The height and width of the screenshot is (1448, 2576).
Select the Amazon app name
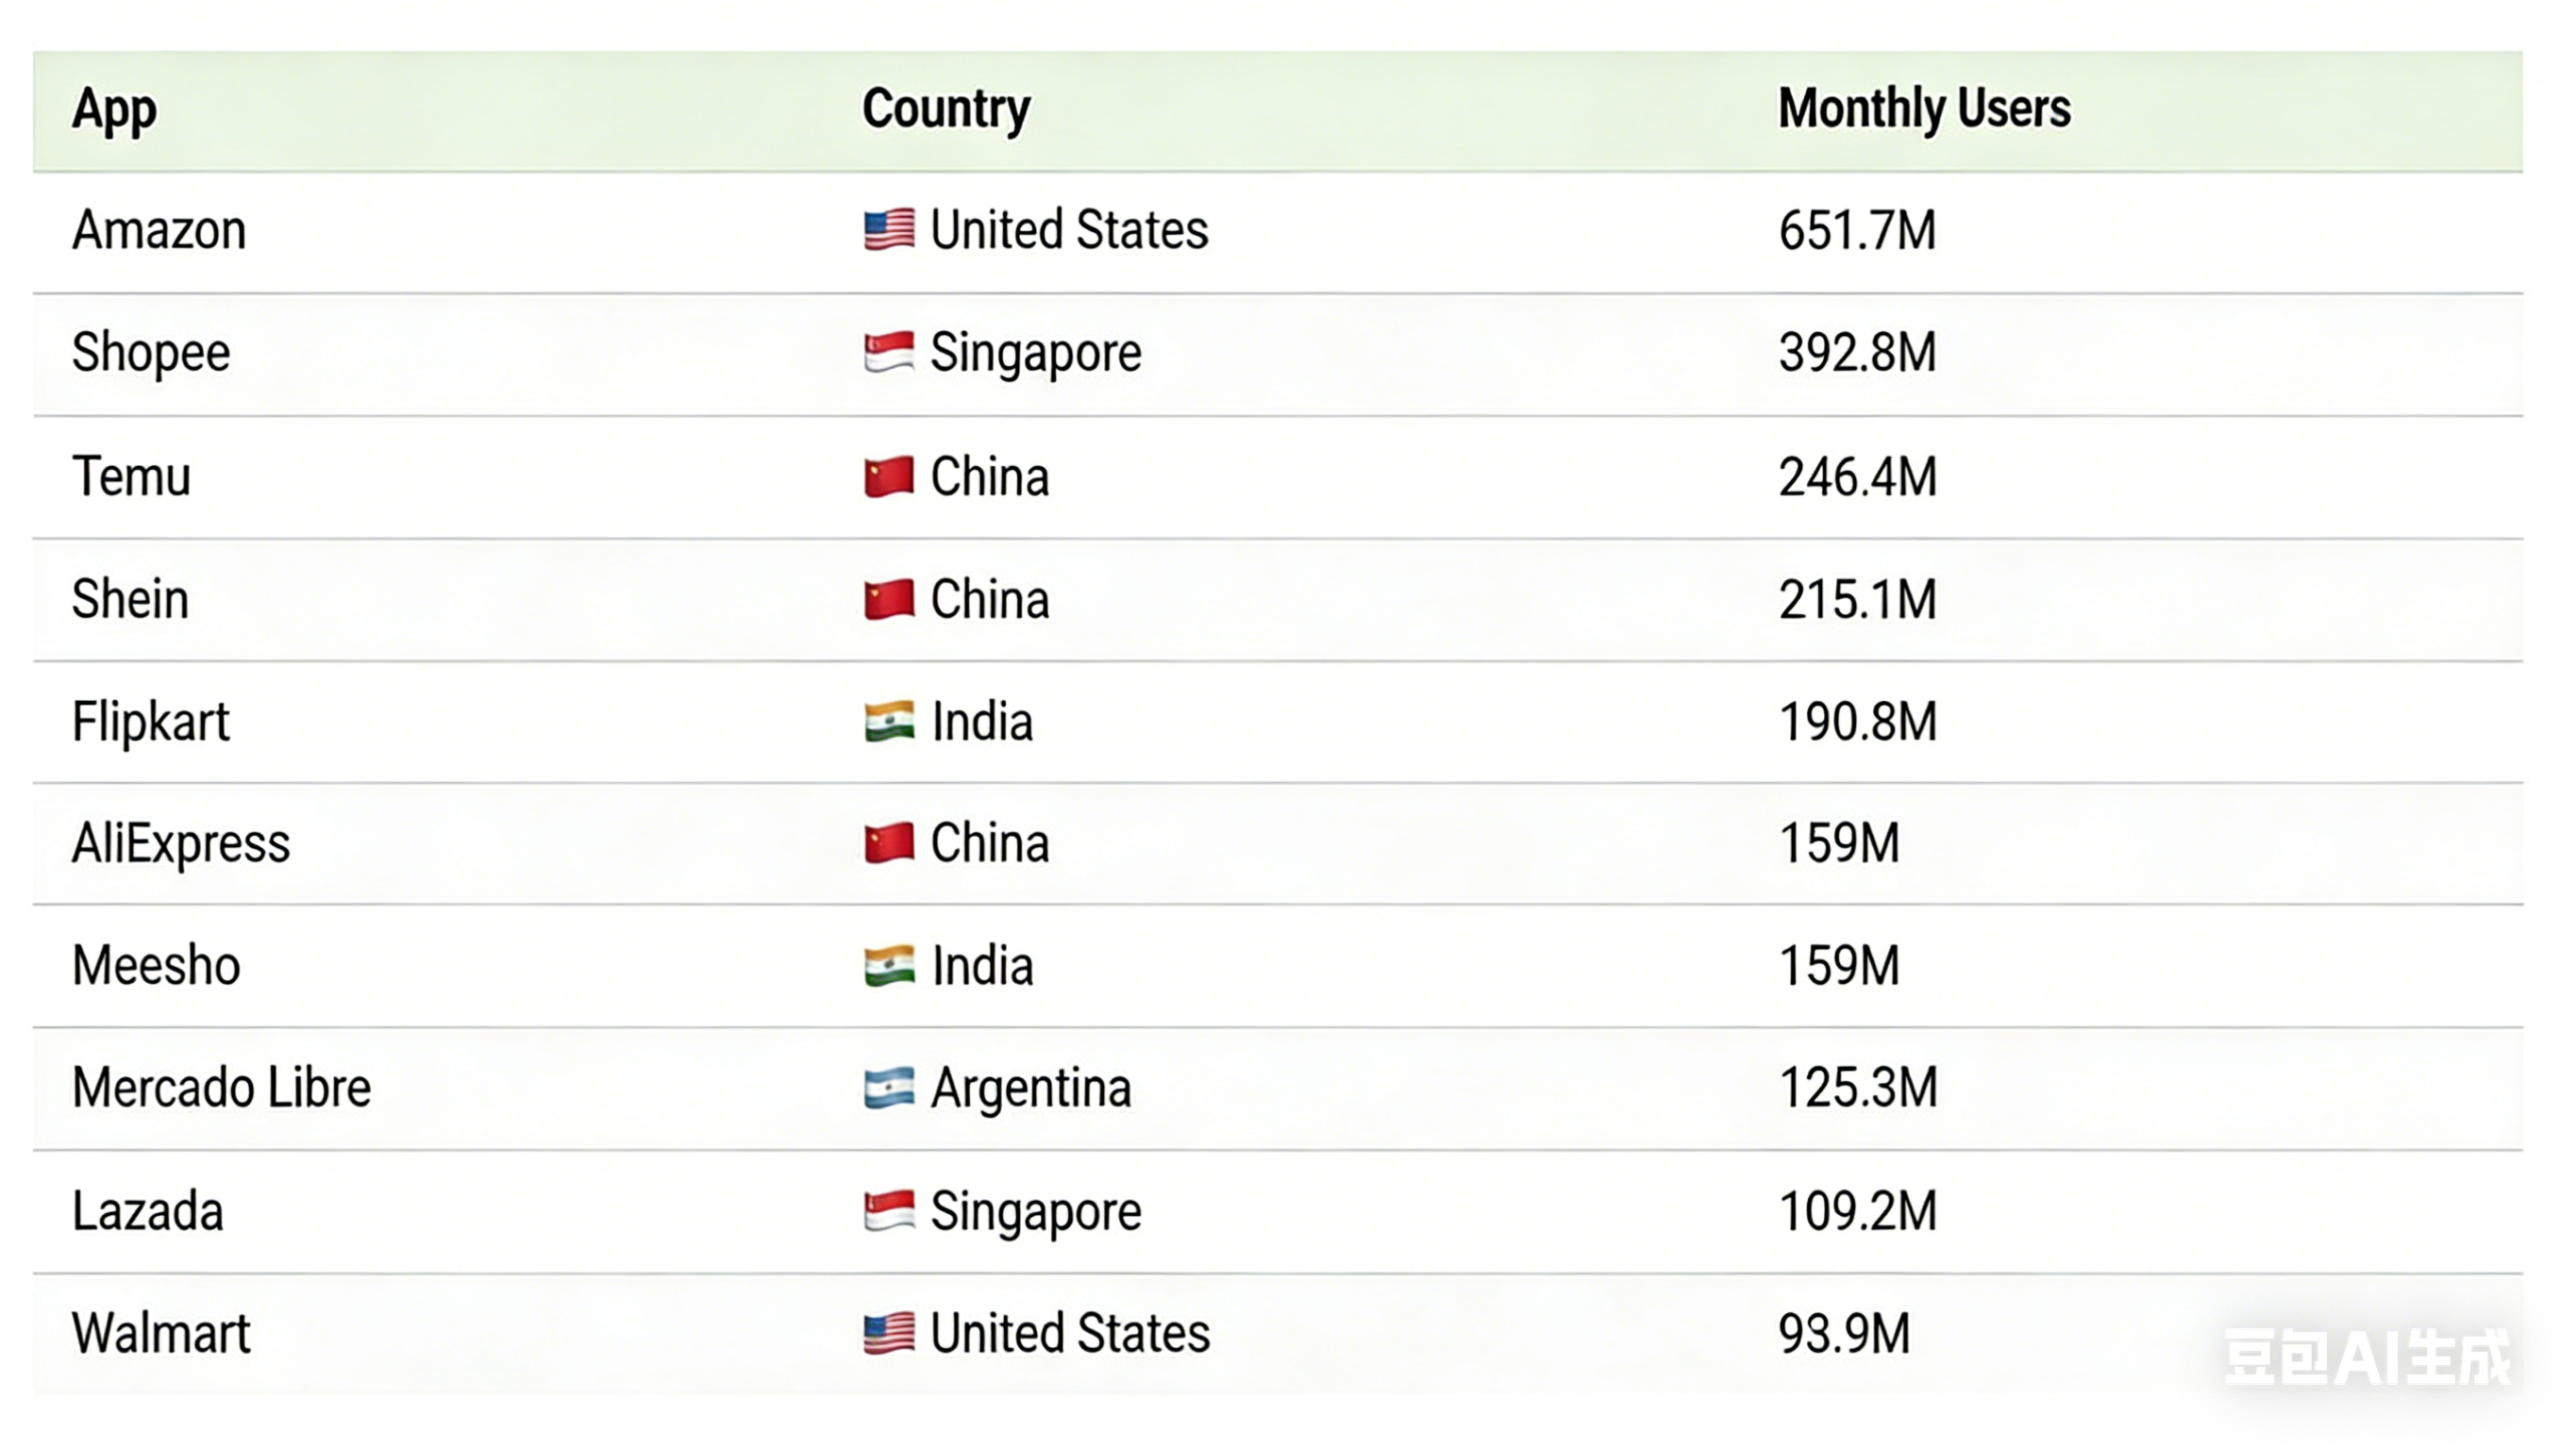point(159,230)
